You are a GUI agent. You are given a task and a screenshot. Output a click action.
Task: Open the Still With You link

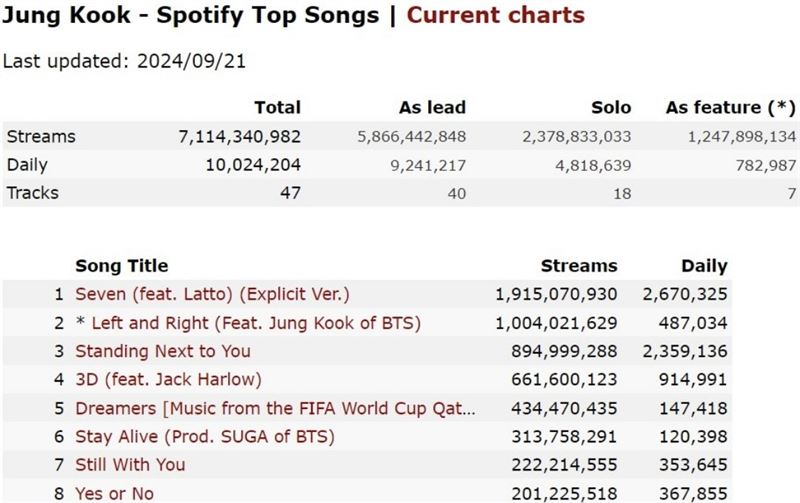coord(130,465)
